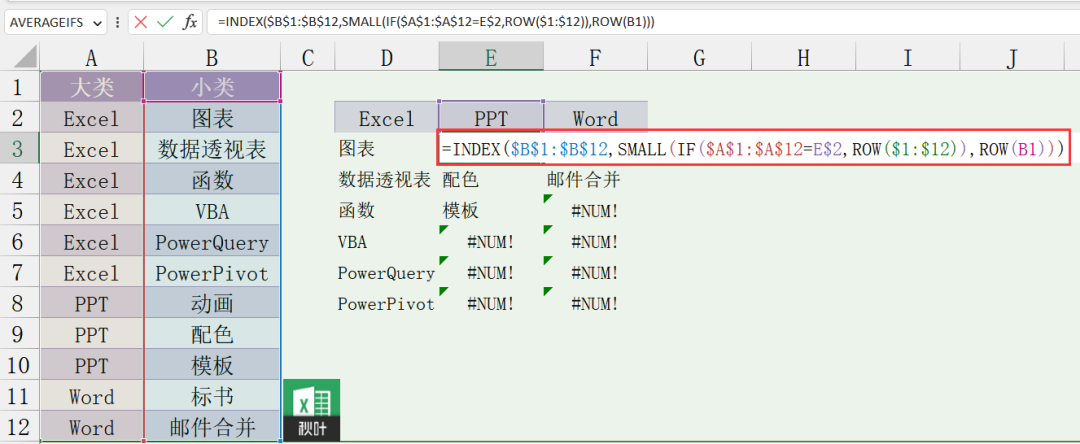Click cell B8 containing 动画

coord(212,304)
